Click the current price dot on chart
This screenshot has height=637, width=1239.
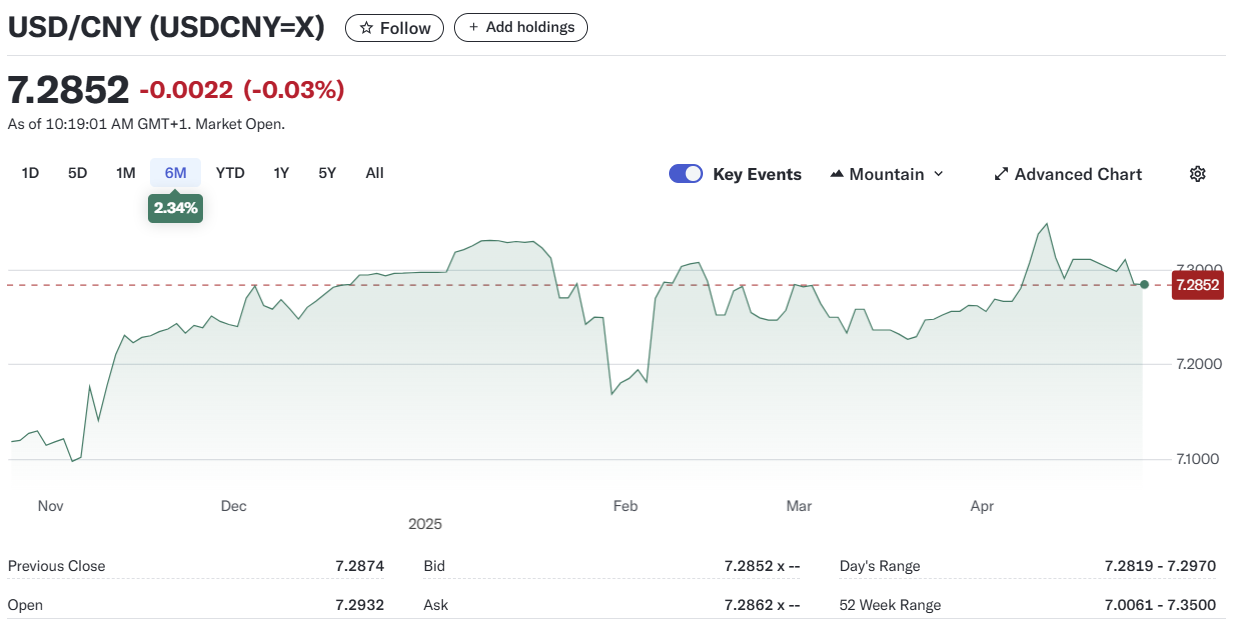1144,285
